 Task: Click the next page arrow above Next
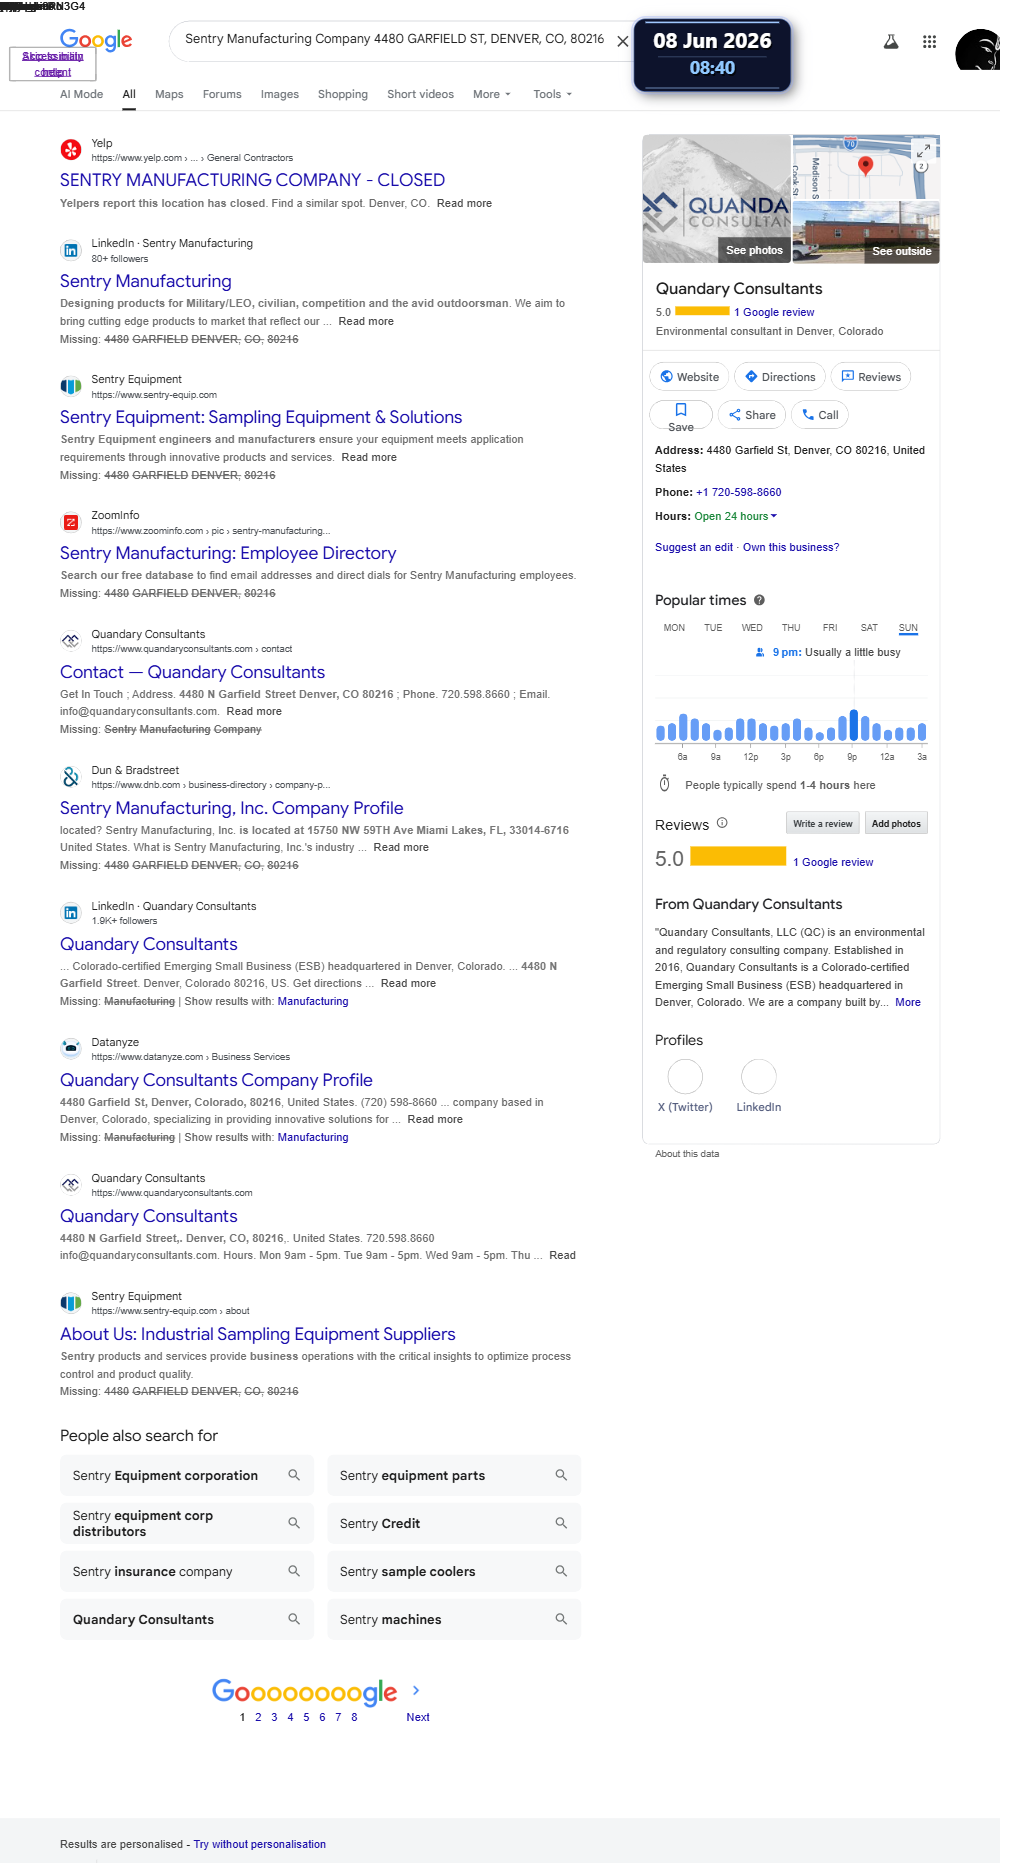coord(416,1690)
